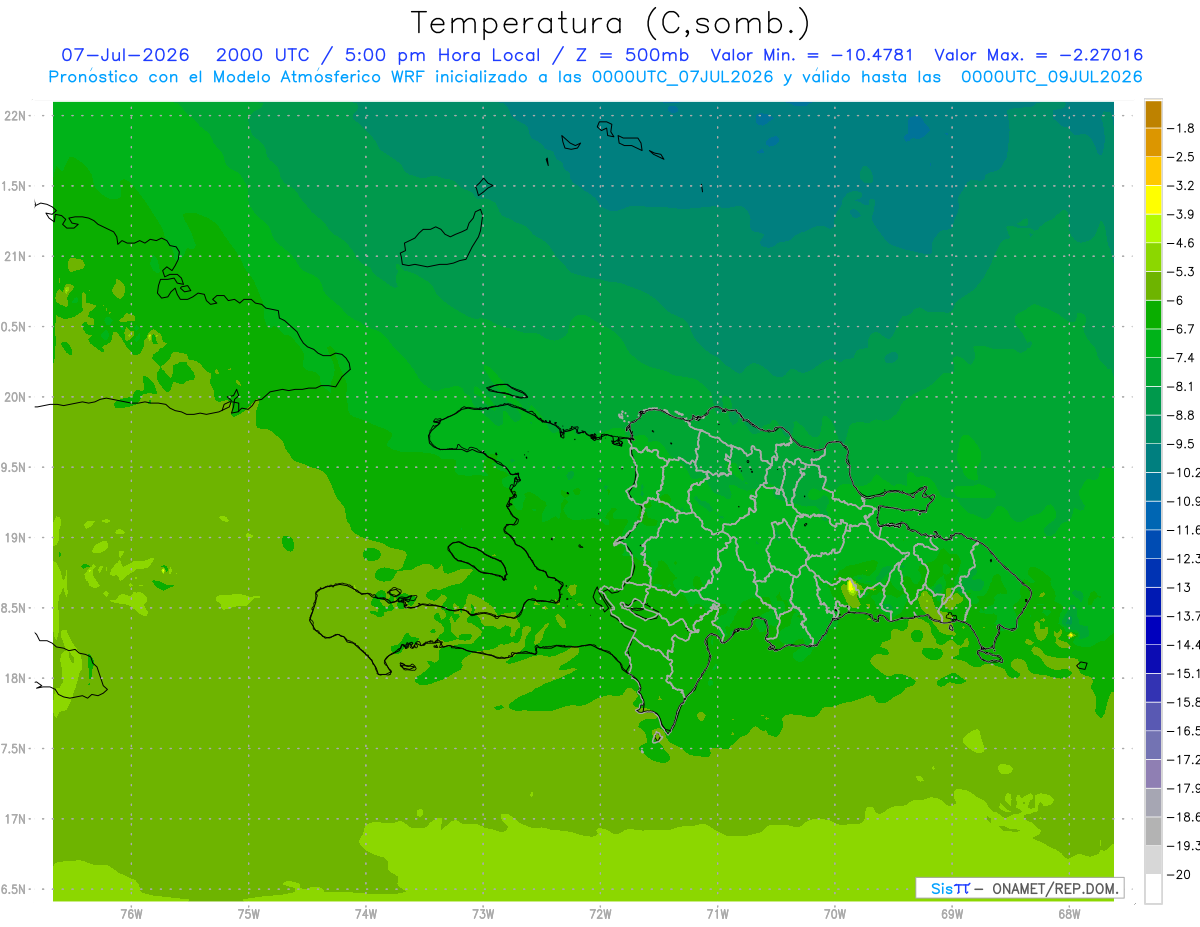1200x927 pixels.
Task: Click the initialization time "0000UTC_07JUL2026"
Action: tap(683, 77)
